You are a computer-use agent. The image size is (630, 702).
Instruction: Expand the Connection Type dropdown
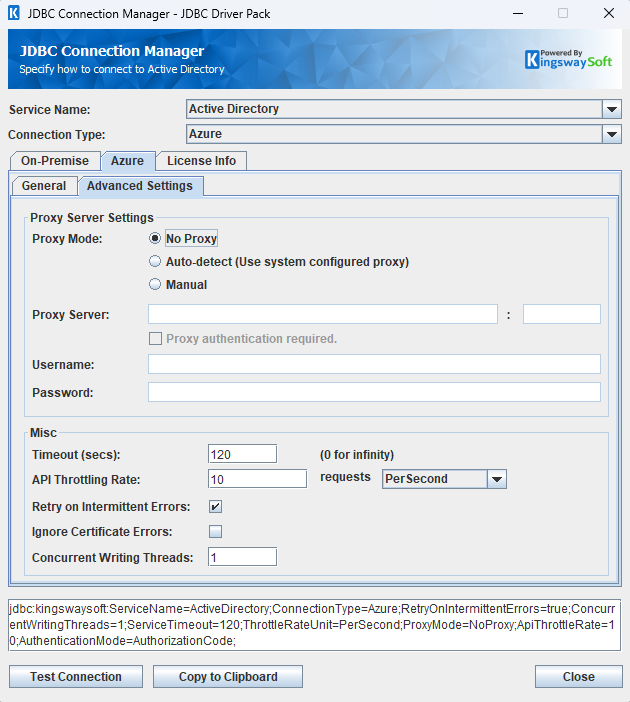point(612,134)
